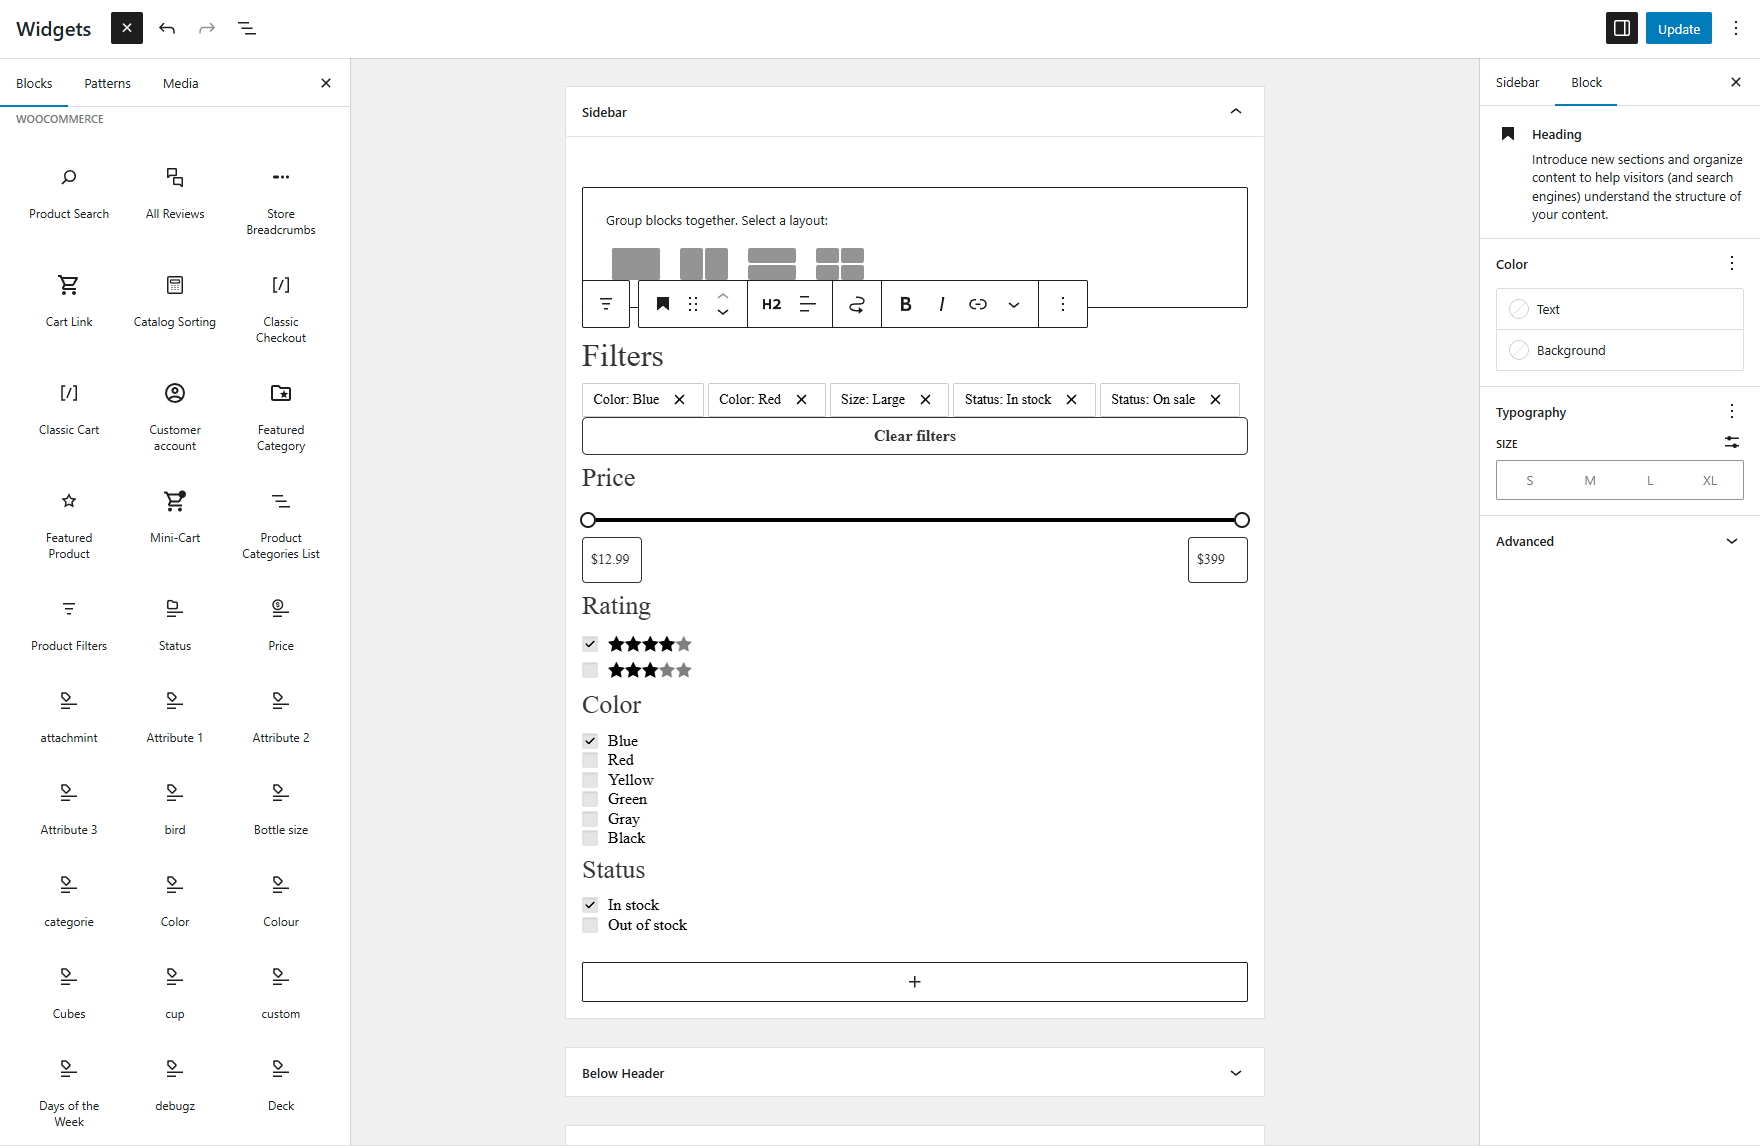Viewport: 1760px width, 1146px height.
Task: Collapse the Sidebar widget area
Action: tap(1235, 112)
